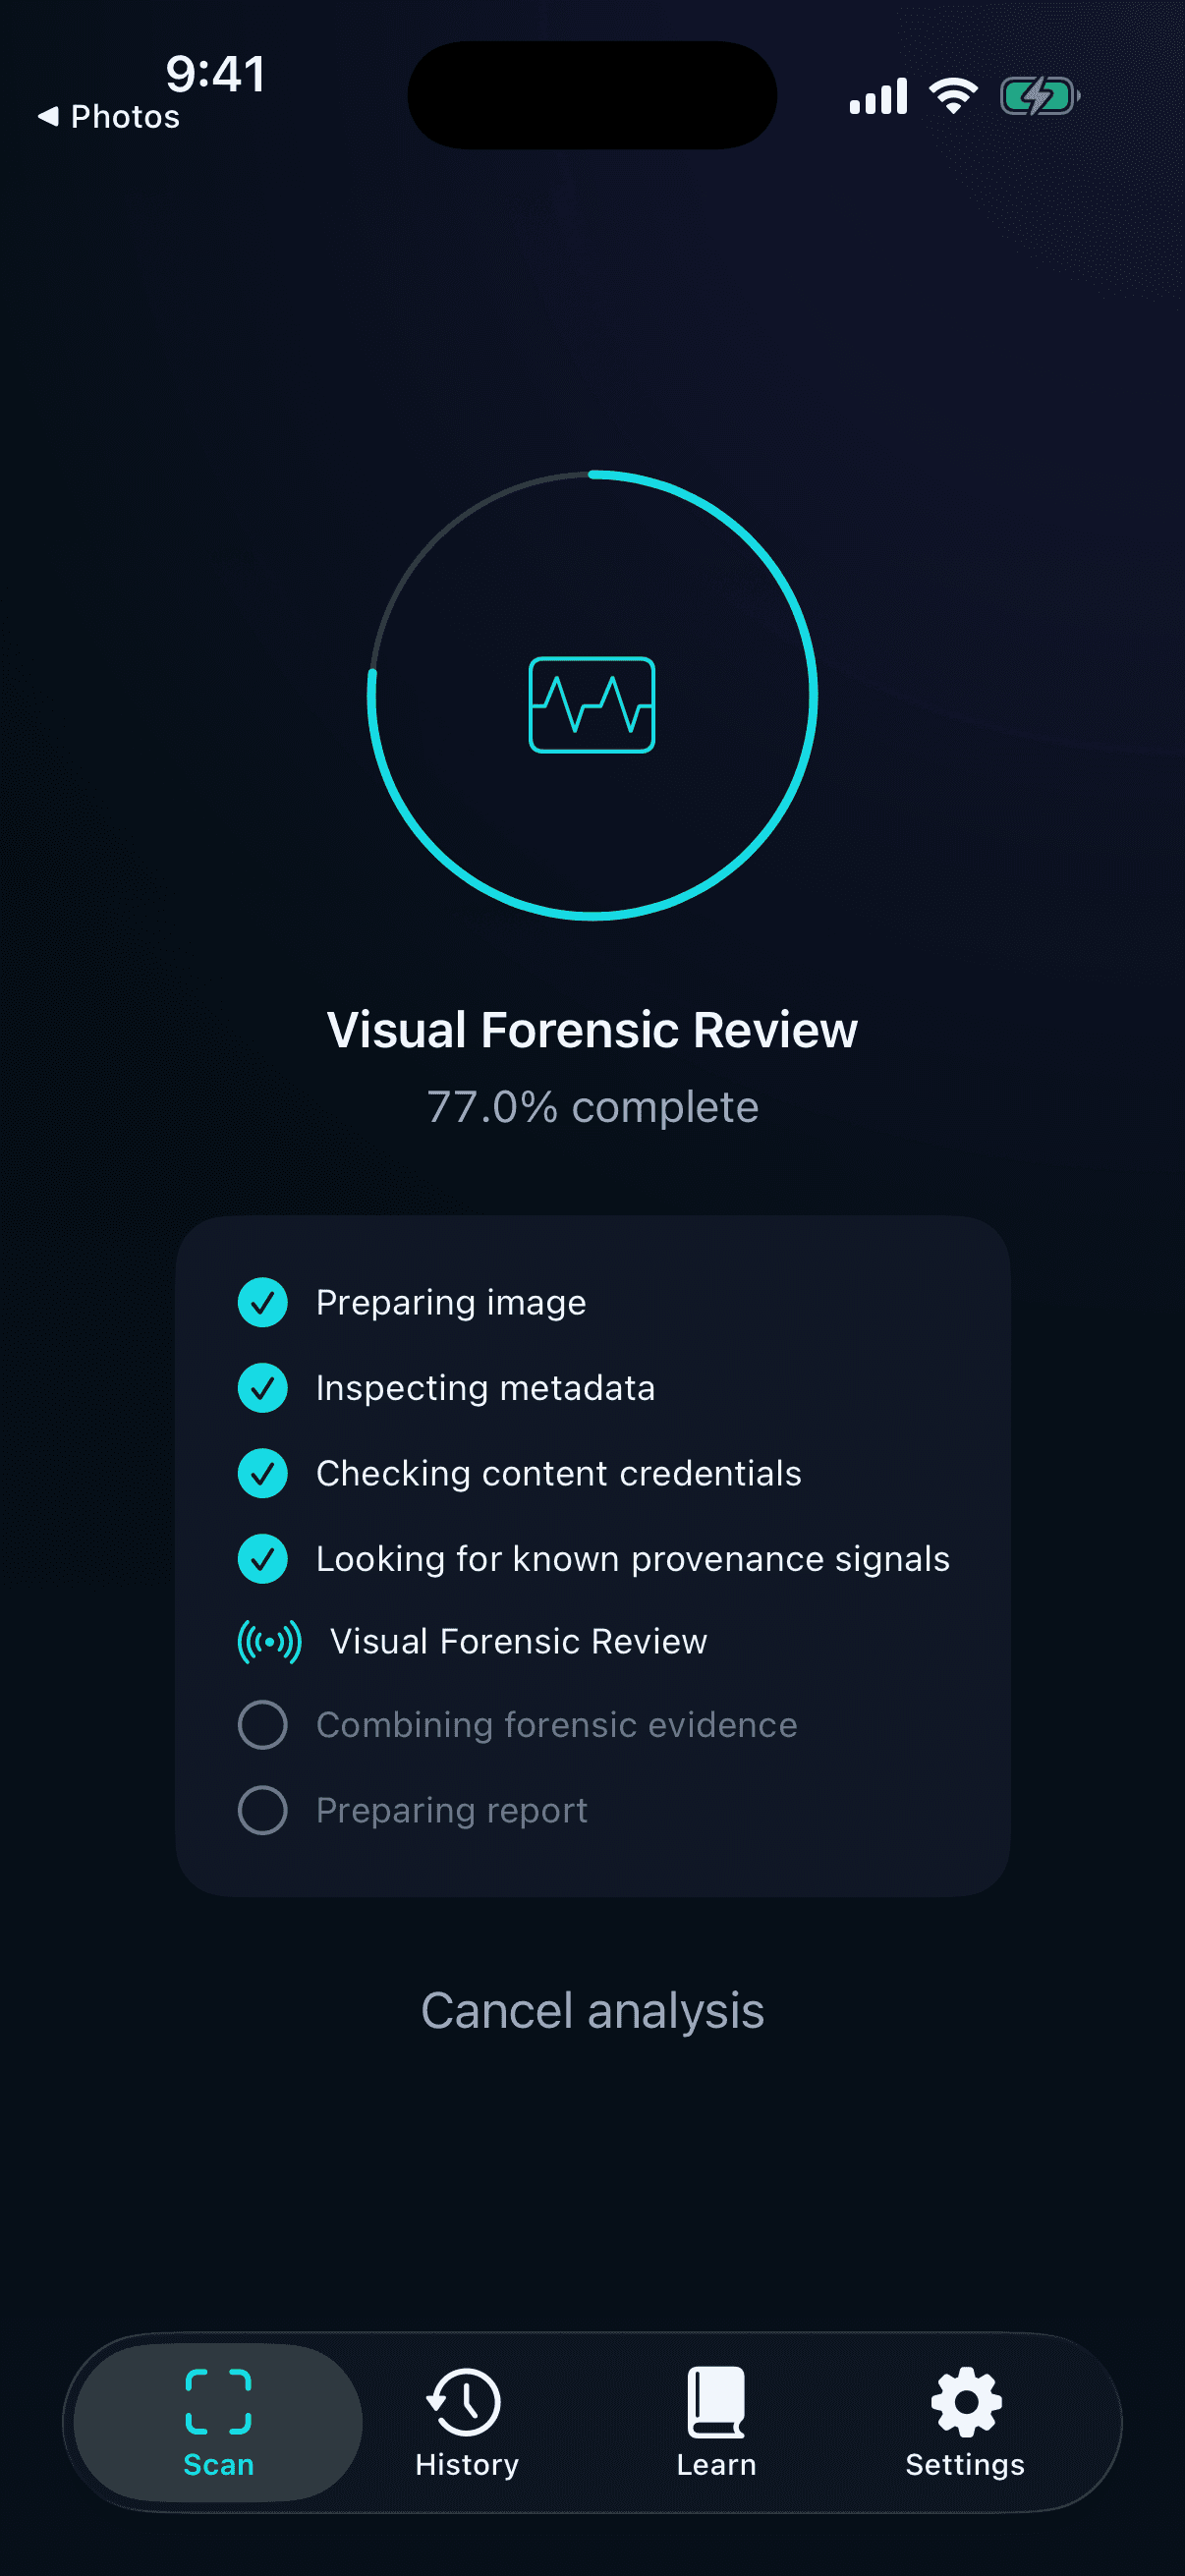Go back to Photos app
The image size is (1185, 2576).
(x=109, y=117)
